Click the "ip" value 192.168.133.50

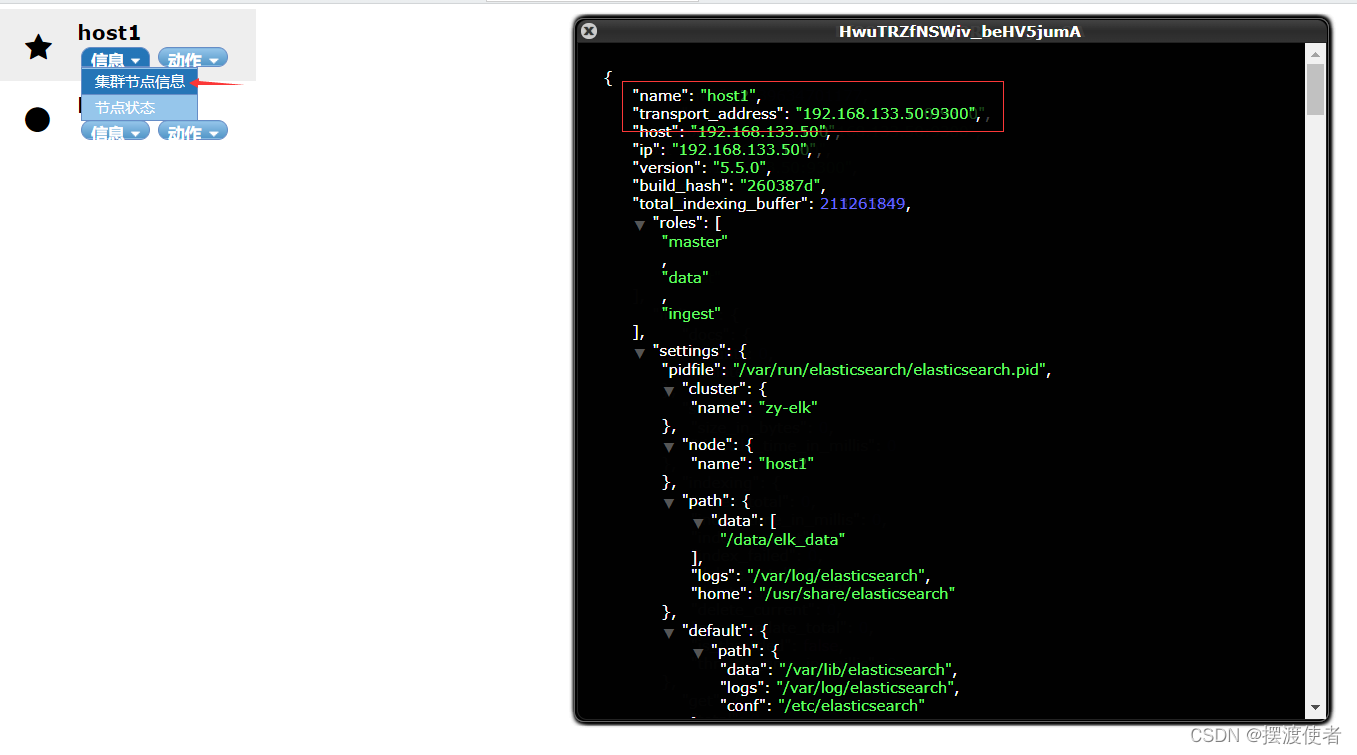tap(739, 149)
